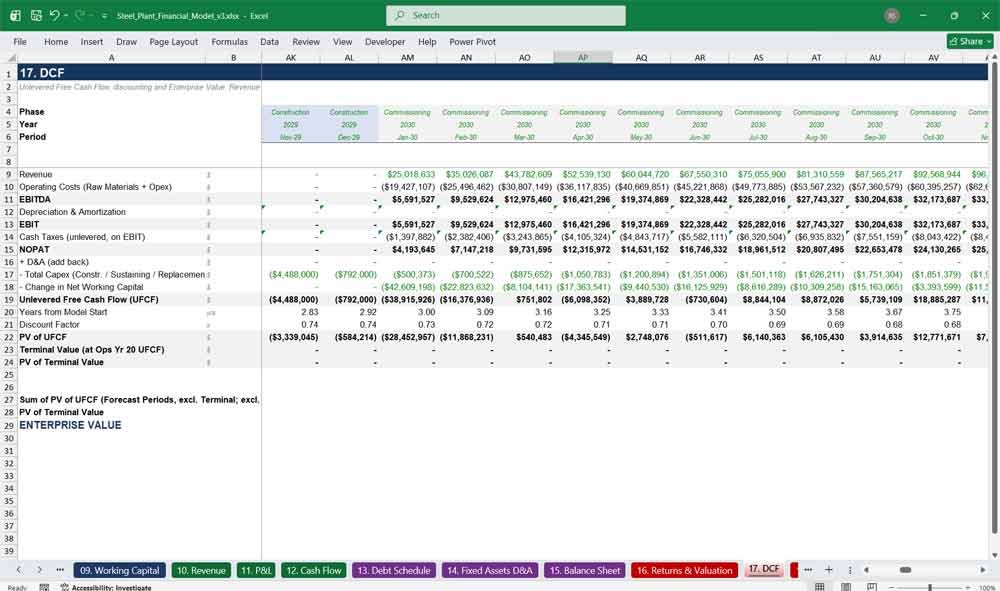The height and width of the screenshot is (591, 1000).
Task: Open the Data ribbon tab
Action: point(269,41)
